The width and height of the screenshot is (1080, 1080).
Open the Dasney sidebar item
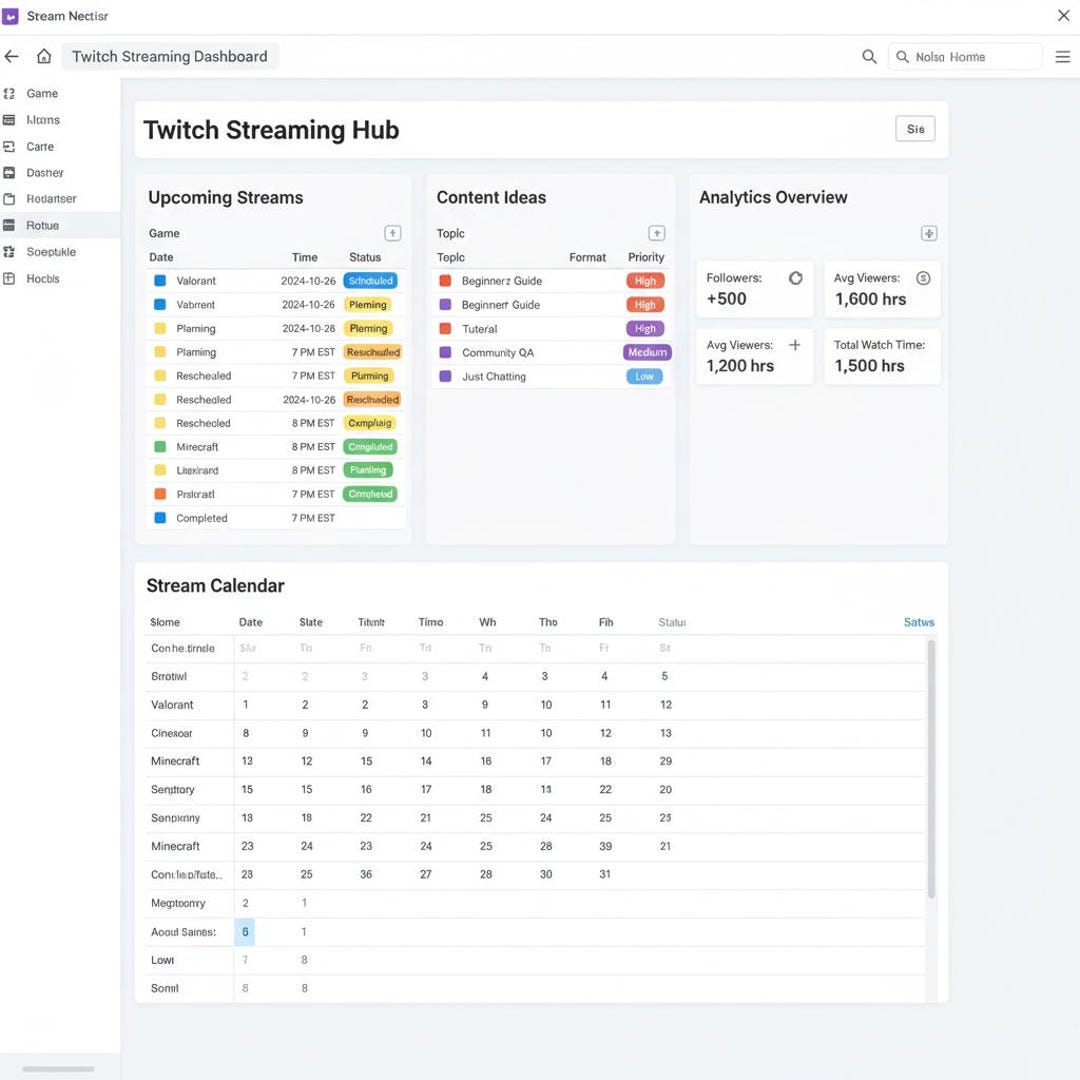[60, 173]
